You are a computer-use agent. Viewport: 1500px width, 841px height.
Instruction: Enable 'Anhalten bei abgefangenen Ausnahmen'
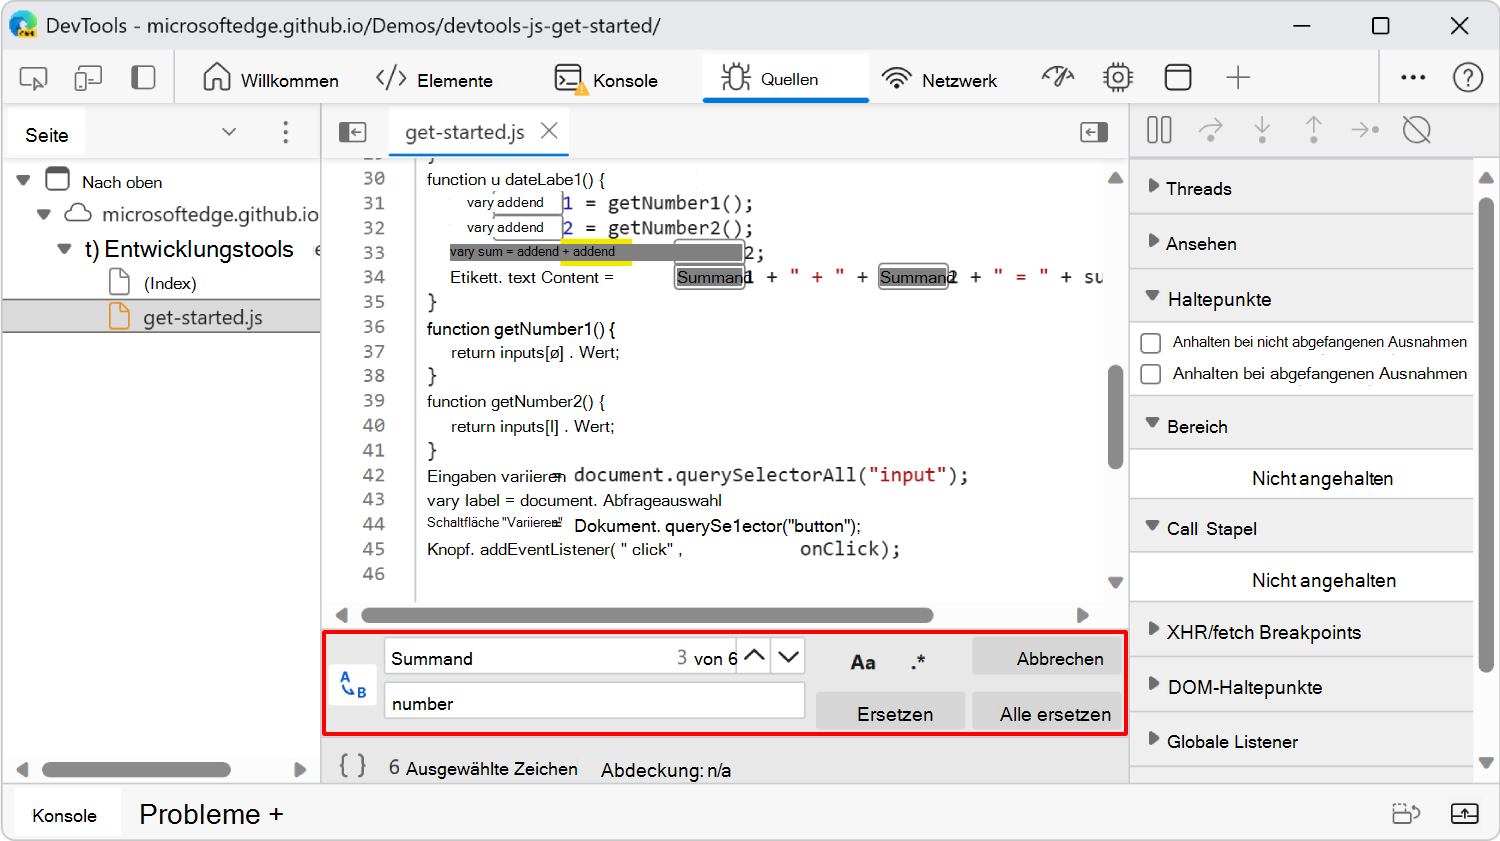pyautogui.click(x=1150, y=376)
